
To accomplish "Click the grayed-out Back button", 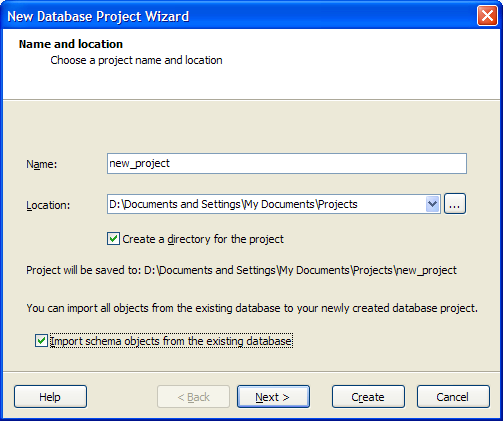I will [194, 397].
